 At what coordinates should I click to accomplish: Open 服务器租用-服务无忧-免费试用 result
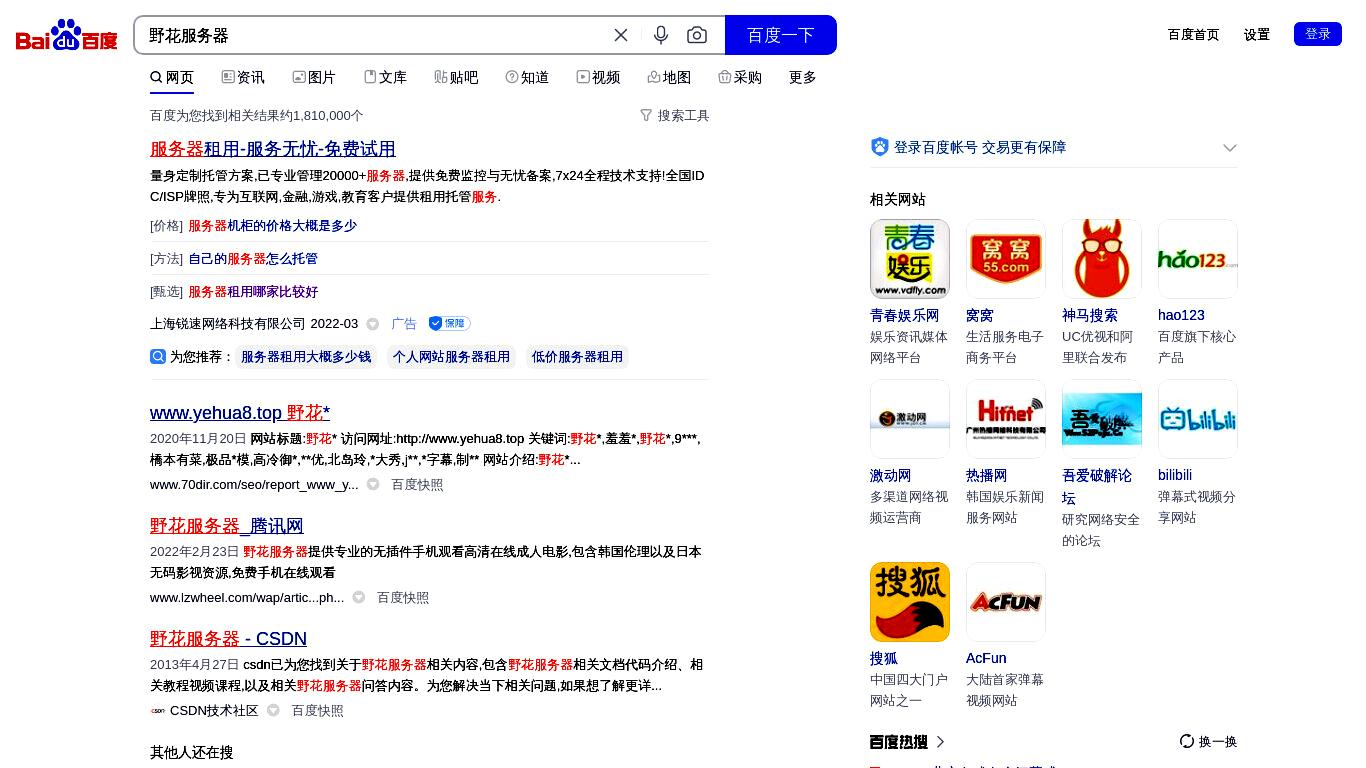tap(273, 149)
